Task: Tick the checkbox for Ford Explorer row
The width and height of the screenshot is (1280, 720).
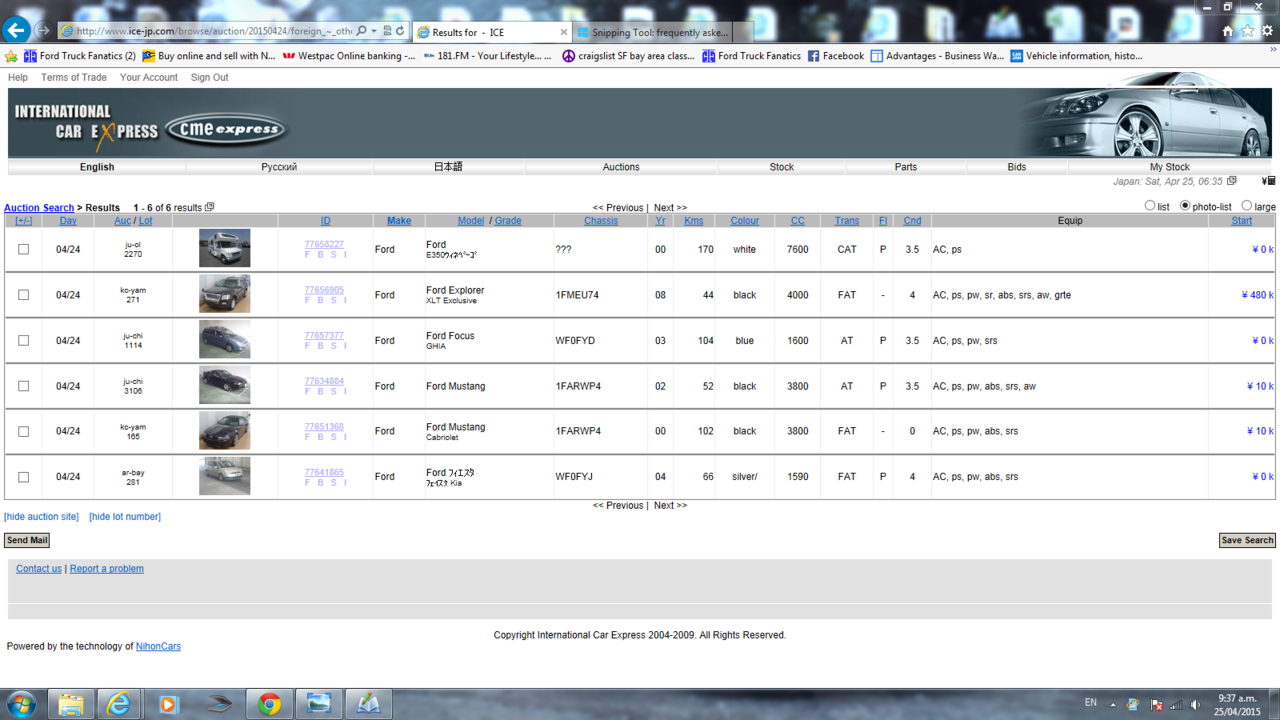Action: [x=23, y=295]
